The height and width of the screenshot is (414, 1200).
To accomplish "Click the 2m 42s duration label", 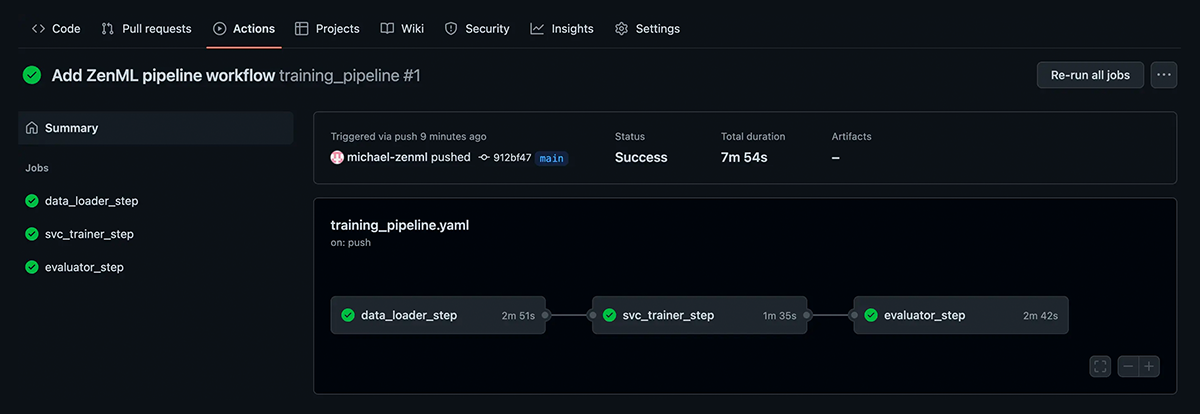I will (1040, 316).
